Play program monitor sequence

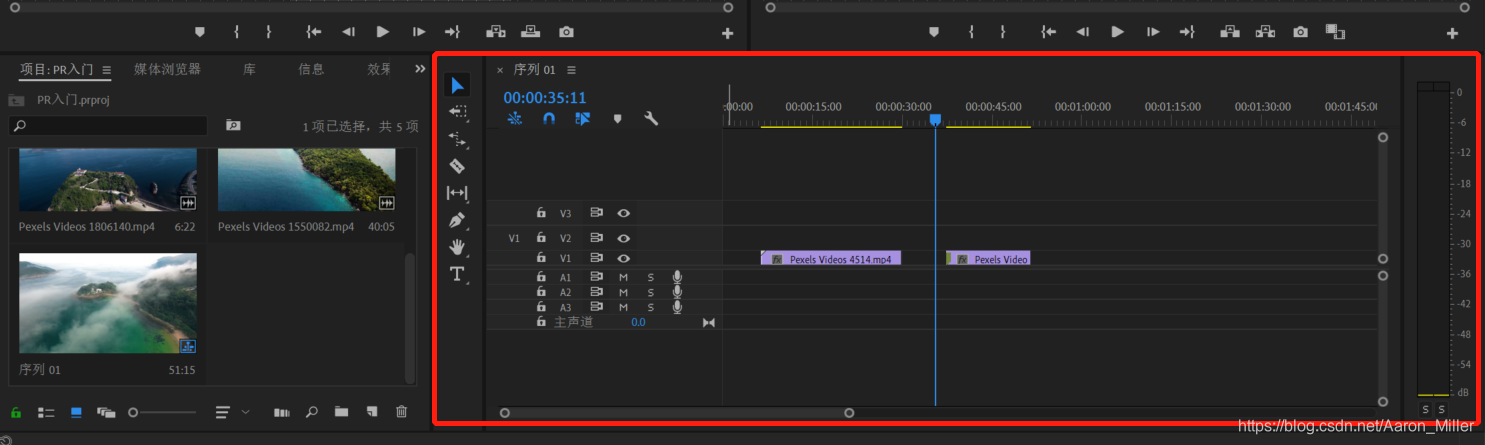(1117, 32)
